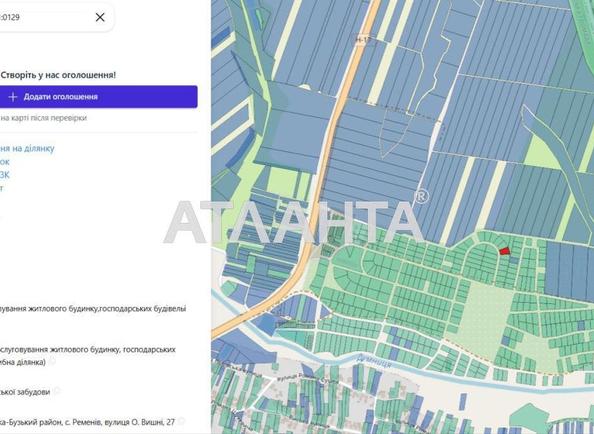Click the 'на карті після перевірки' note
This screenshot has height=434, width=594.
[43, 118]
